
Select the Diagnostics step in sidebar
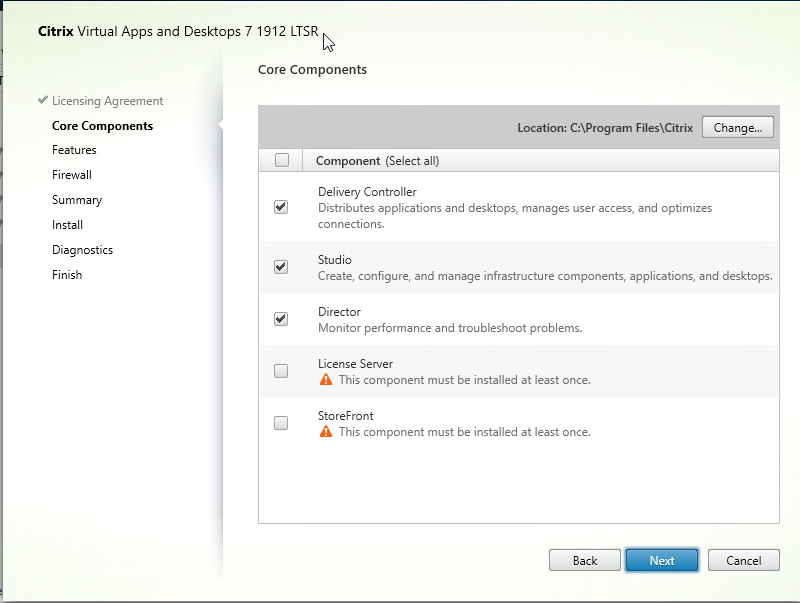click(x=82, y=250)
